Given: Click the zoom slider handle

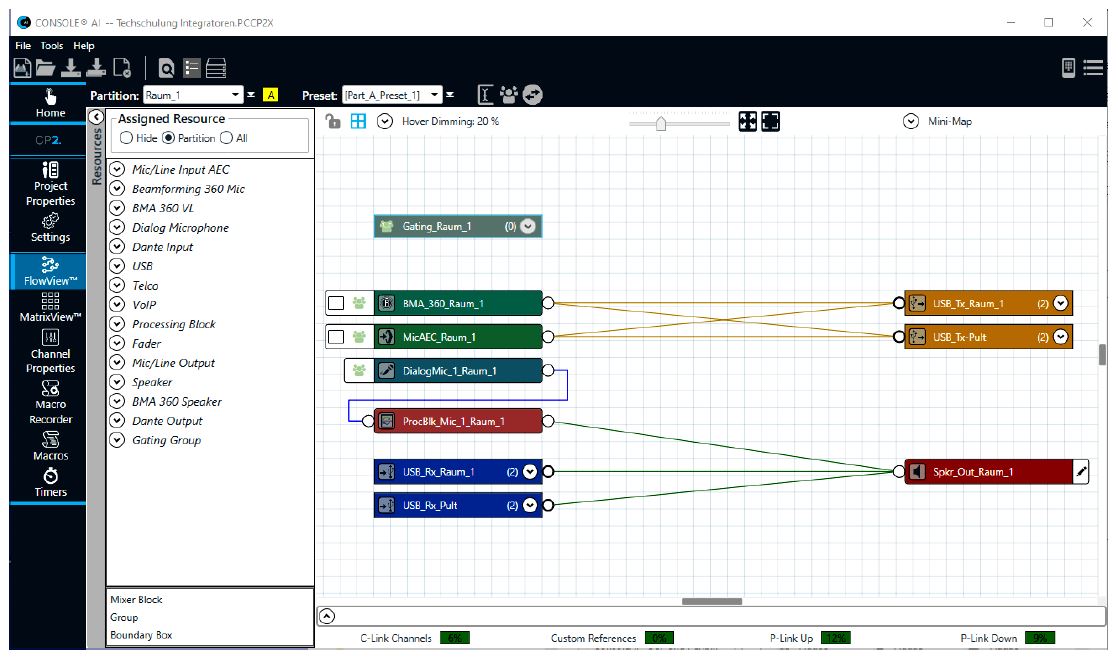Looking at the screenshot, I should [660, 122].
